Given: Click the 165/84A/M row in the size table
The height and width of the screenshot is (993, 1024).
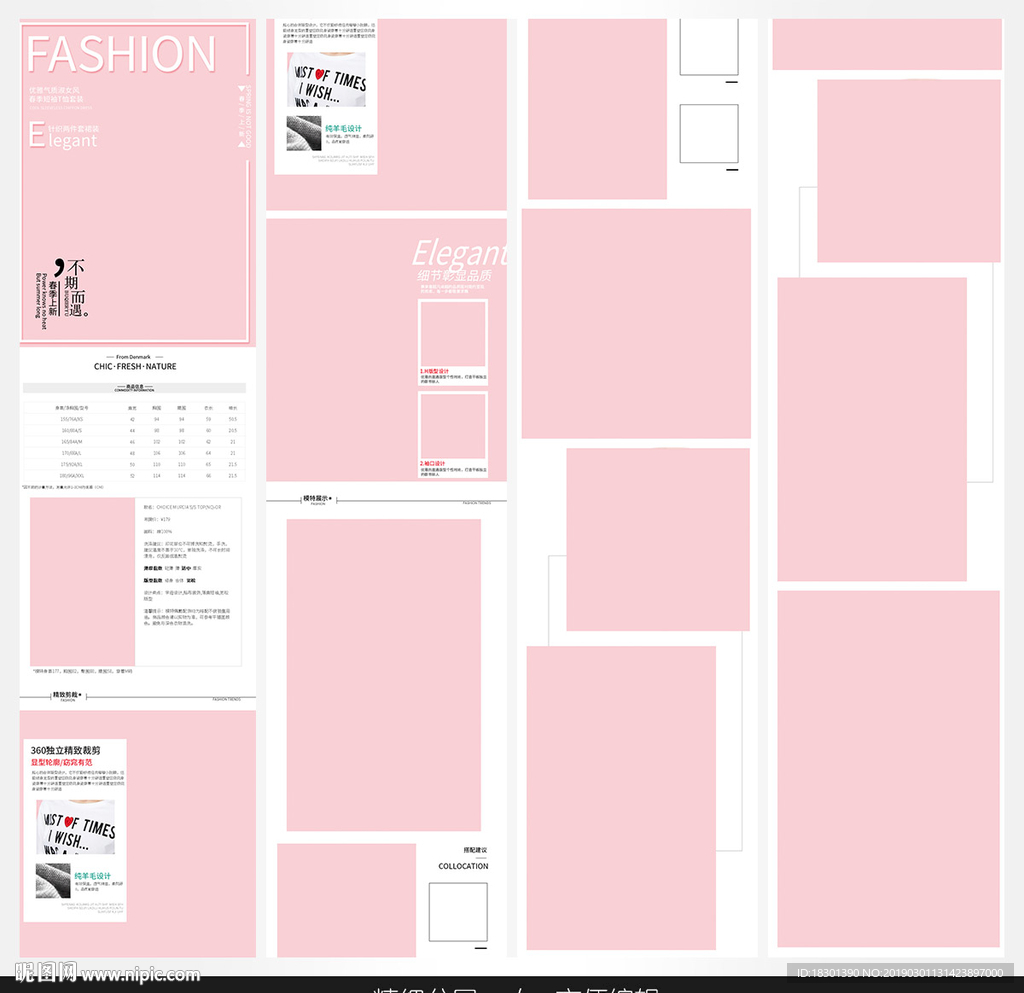Looking at the screenshot, I should pos(134,441).
